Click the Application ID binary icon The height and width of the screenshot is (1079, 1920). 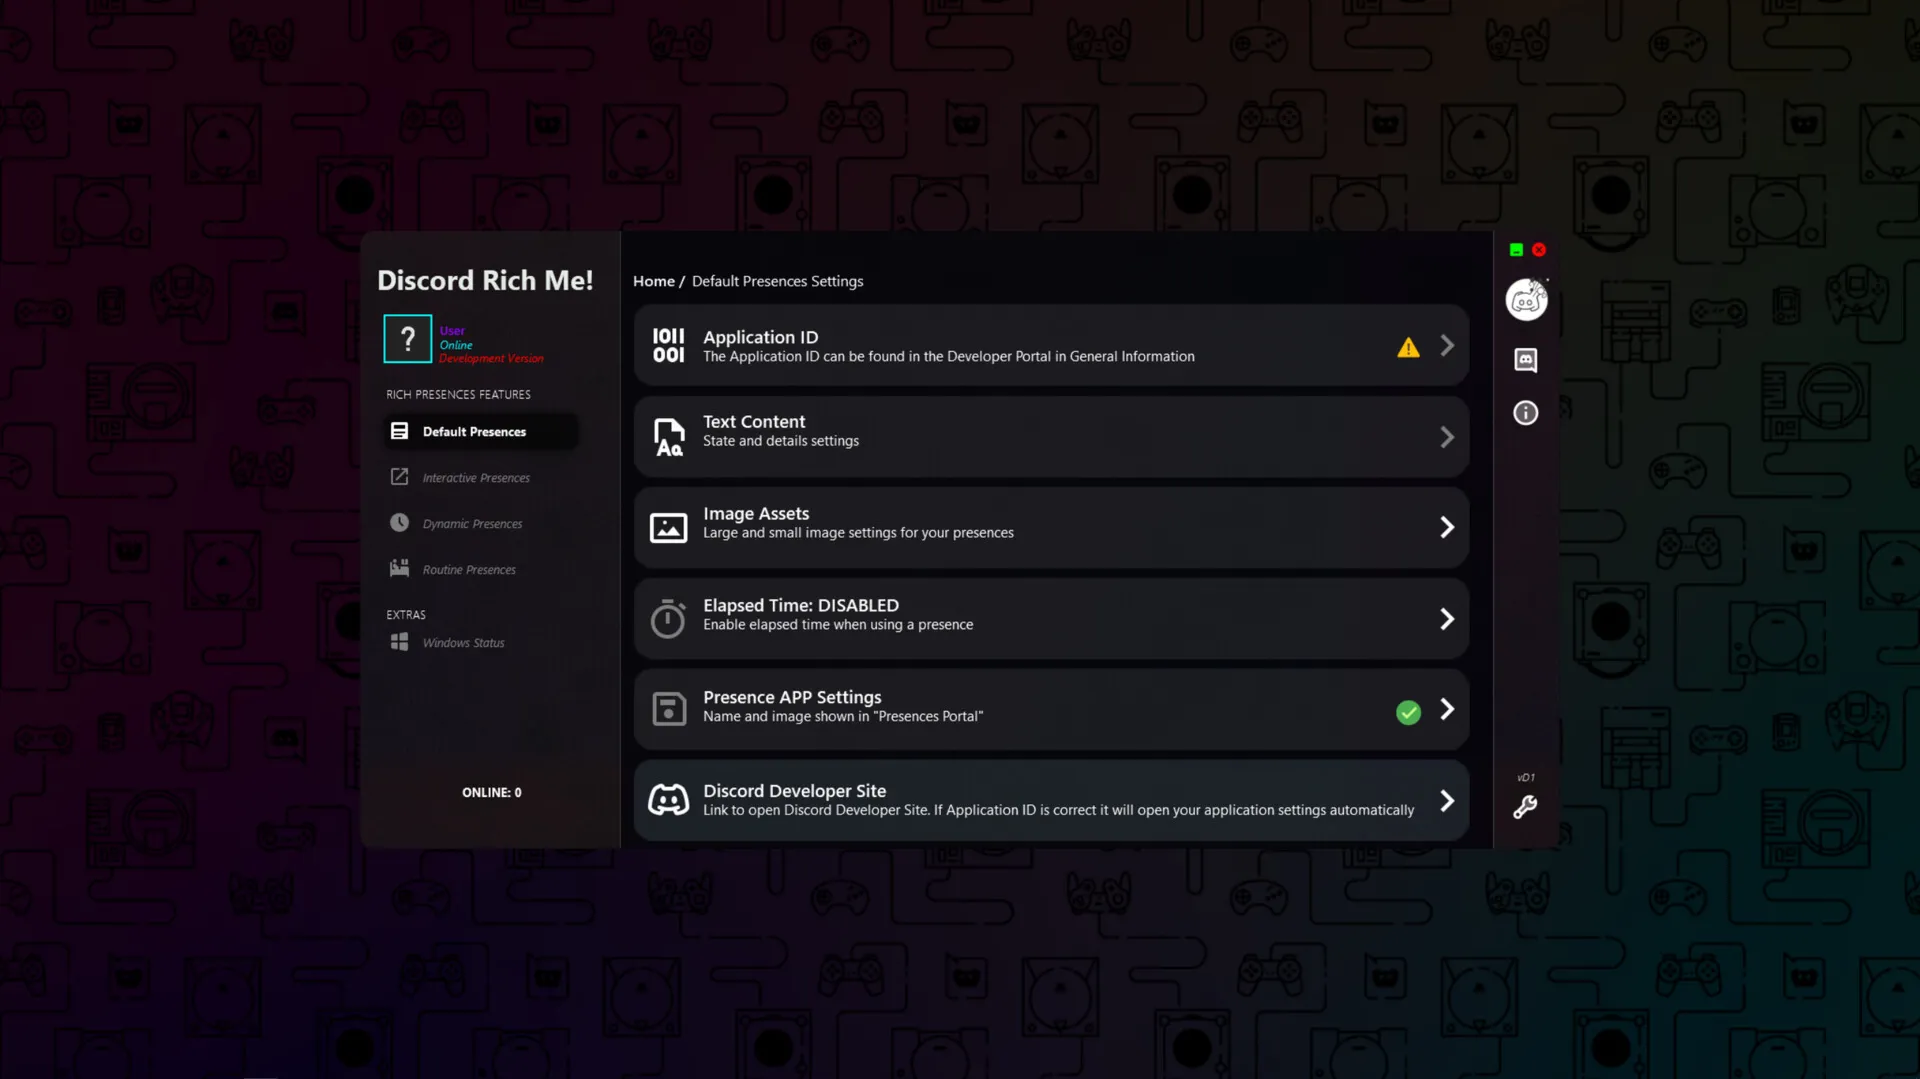[668, 346]
